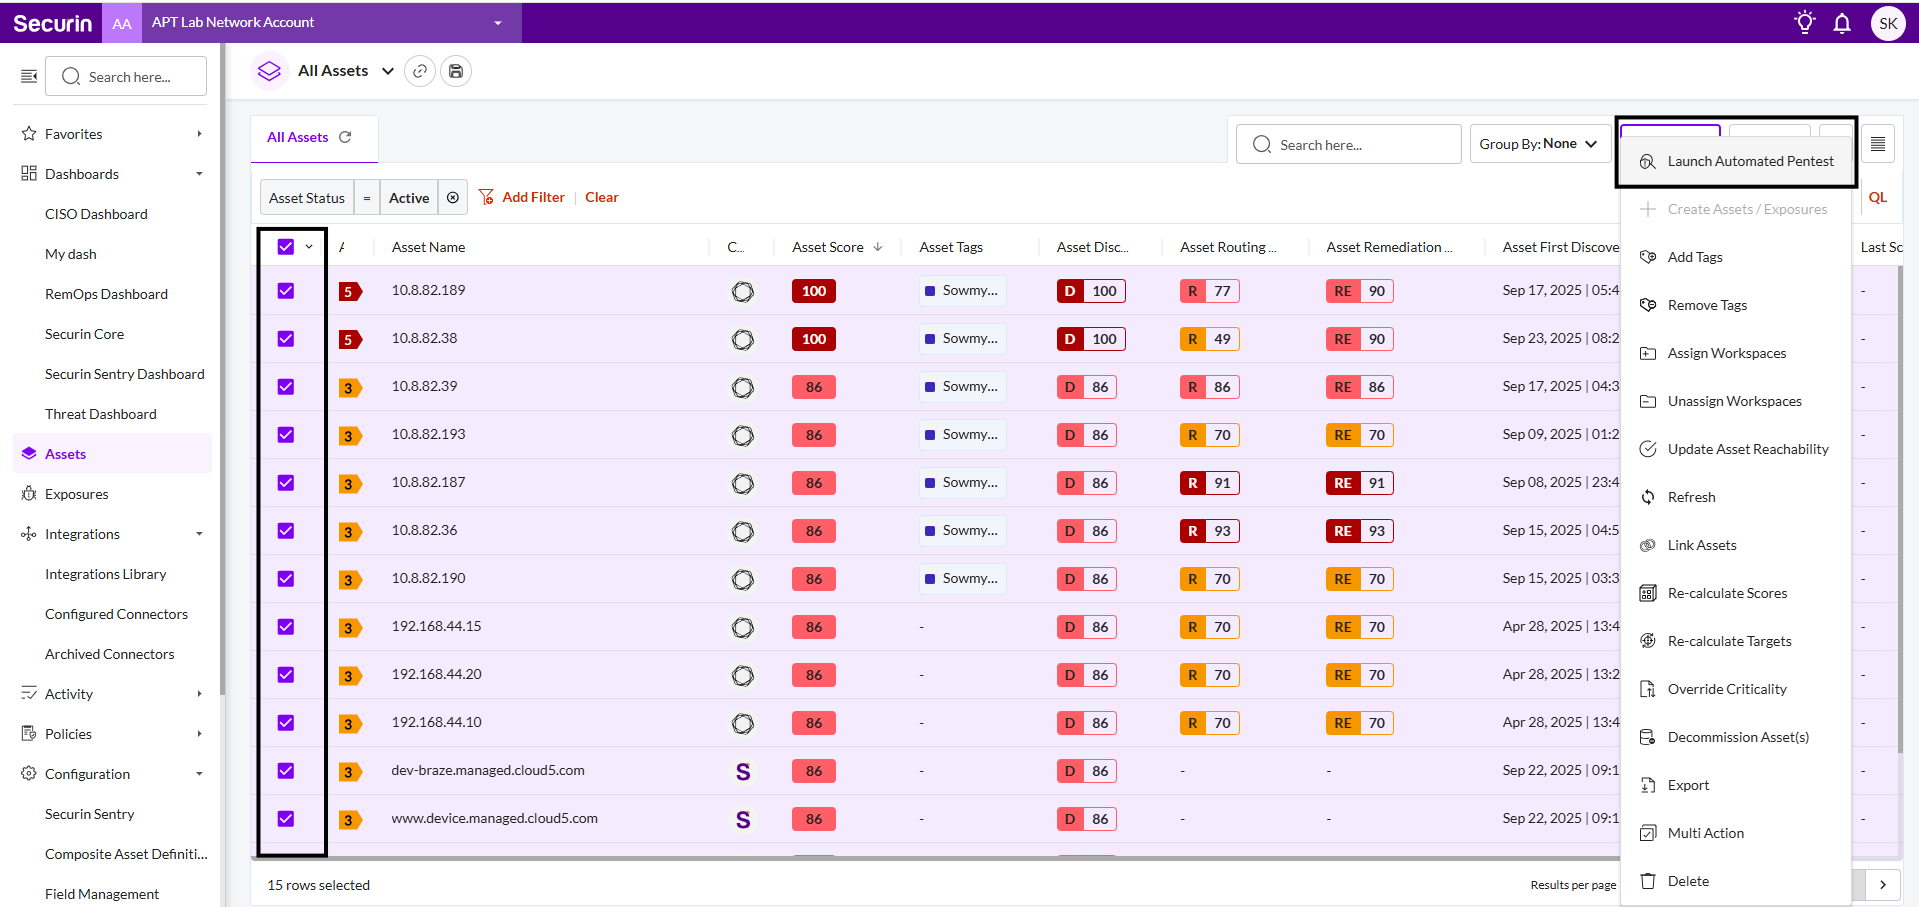Open Assets in the sidebar

coord(112,454)
